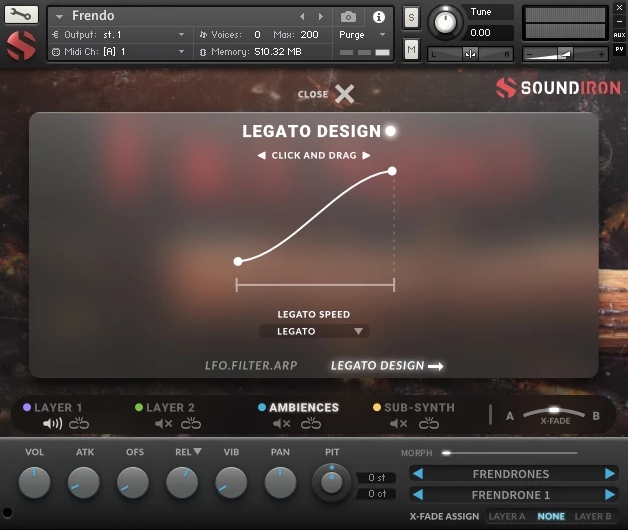Click the Morph slider
Screen dimensions: 628x530
point(509,453)
